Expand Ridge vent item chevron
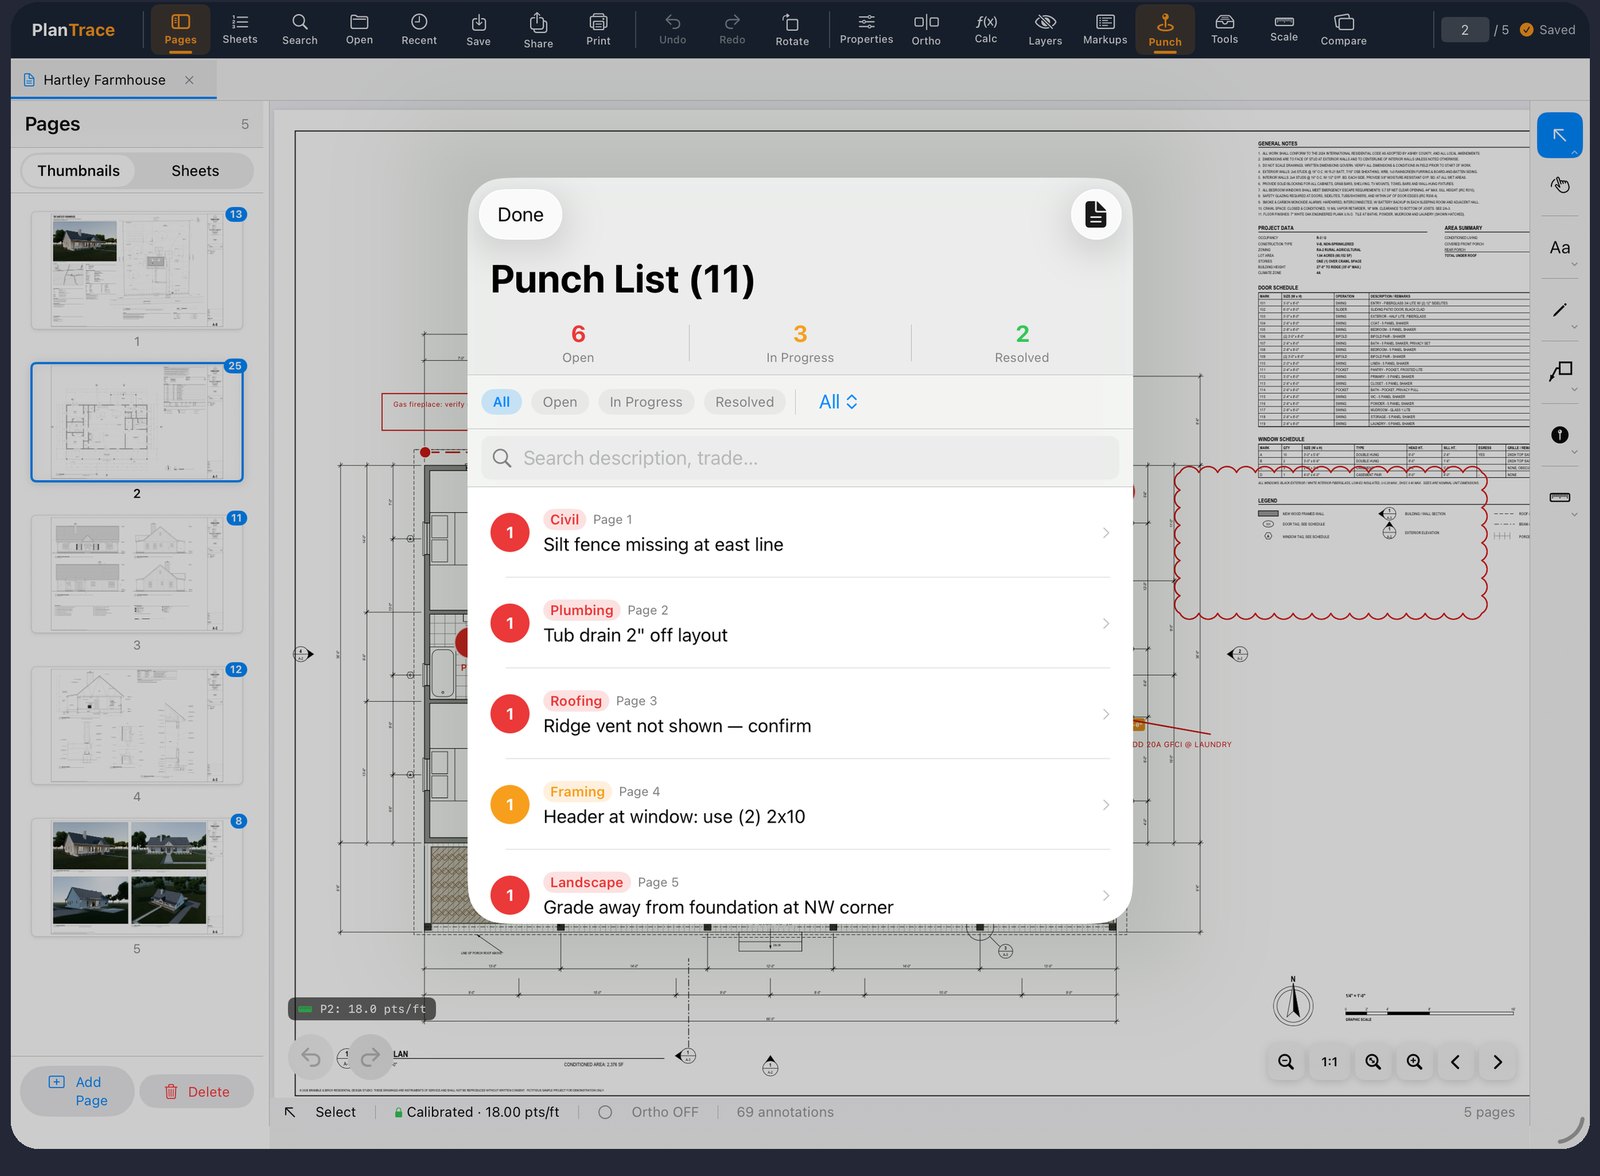 [1106, 714]
